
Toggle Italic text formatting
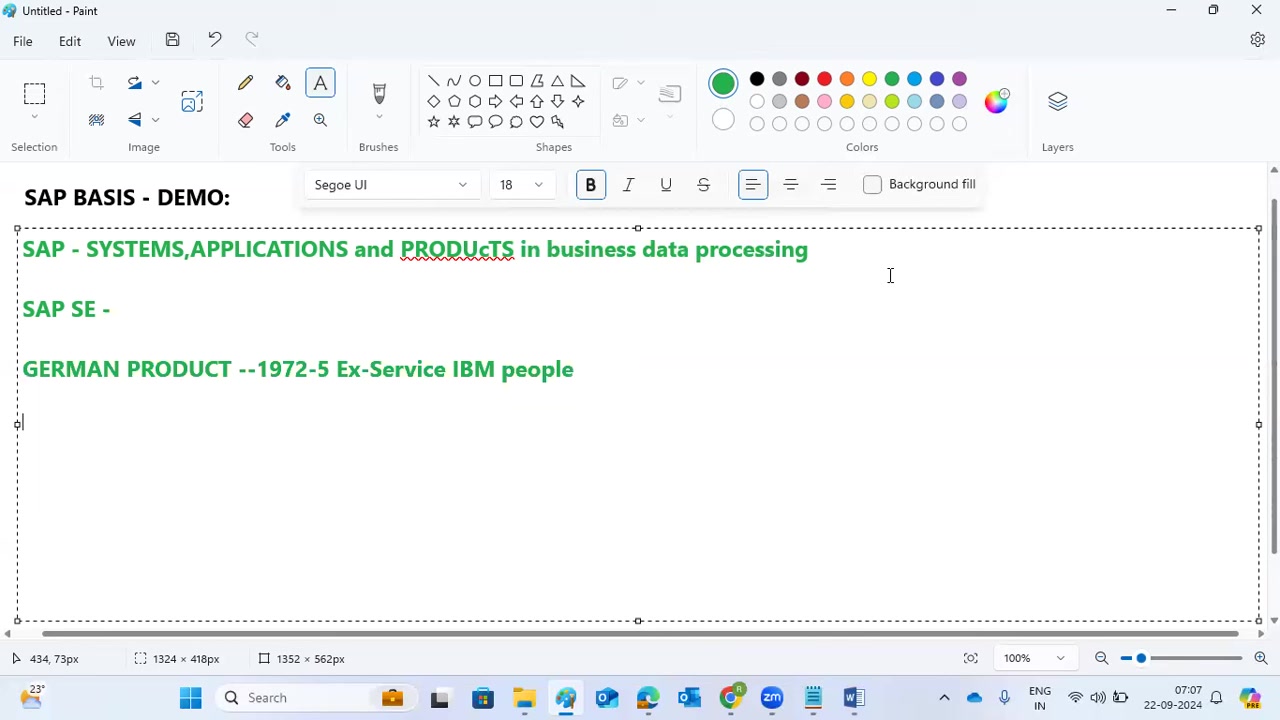[628, 185]
